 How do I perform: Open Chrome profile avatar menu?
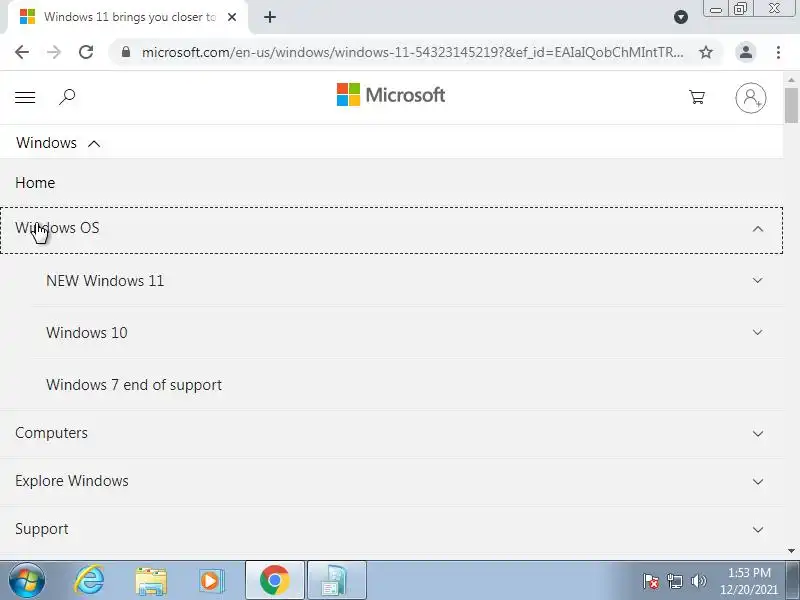(745, 52)
